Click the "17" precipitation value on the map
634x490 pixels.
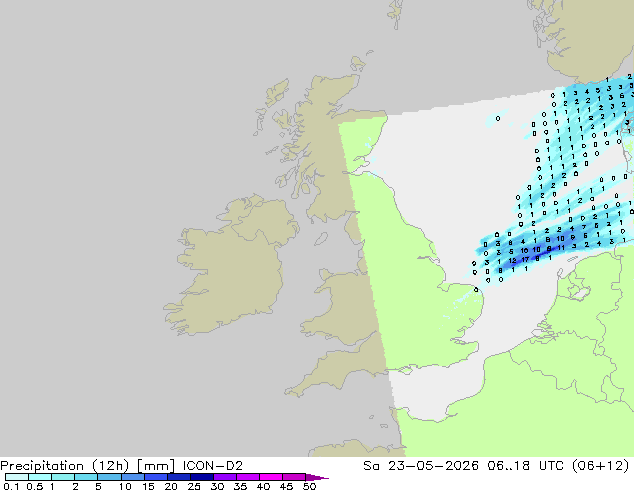click(x=525, y=260)
